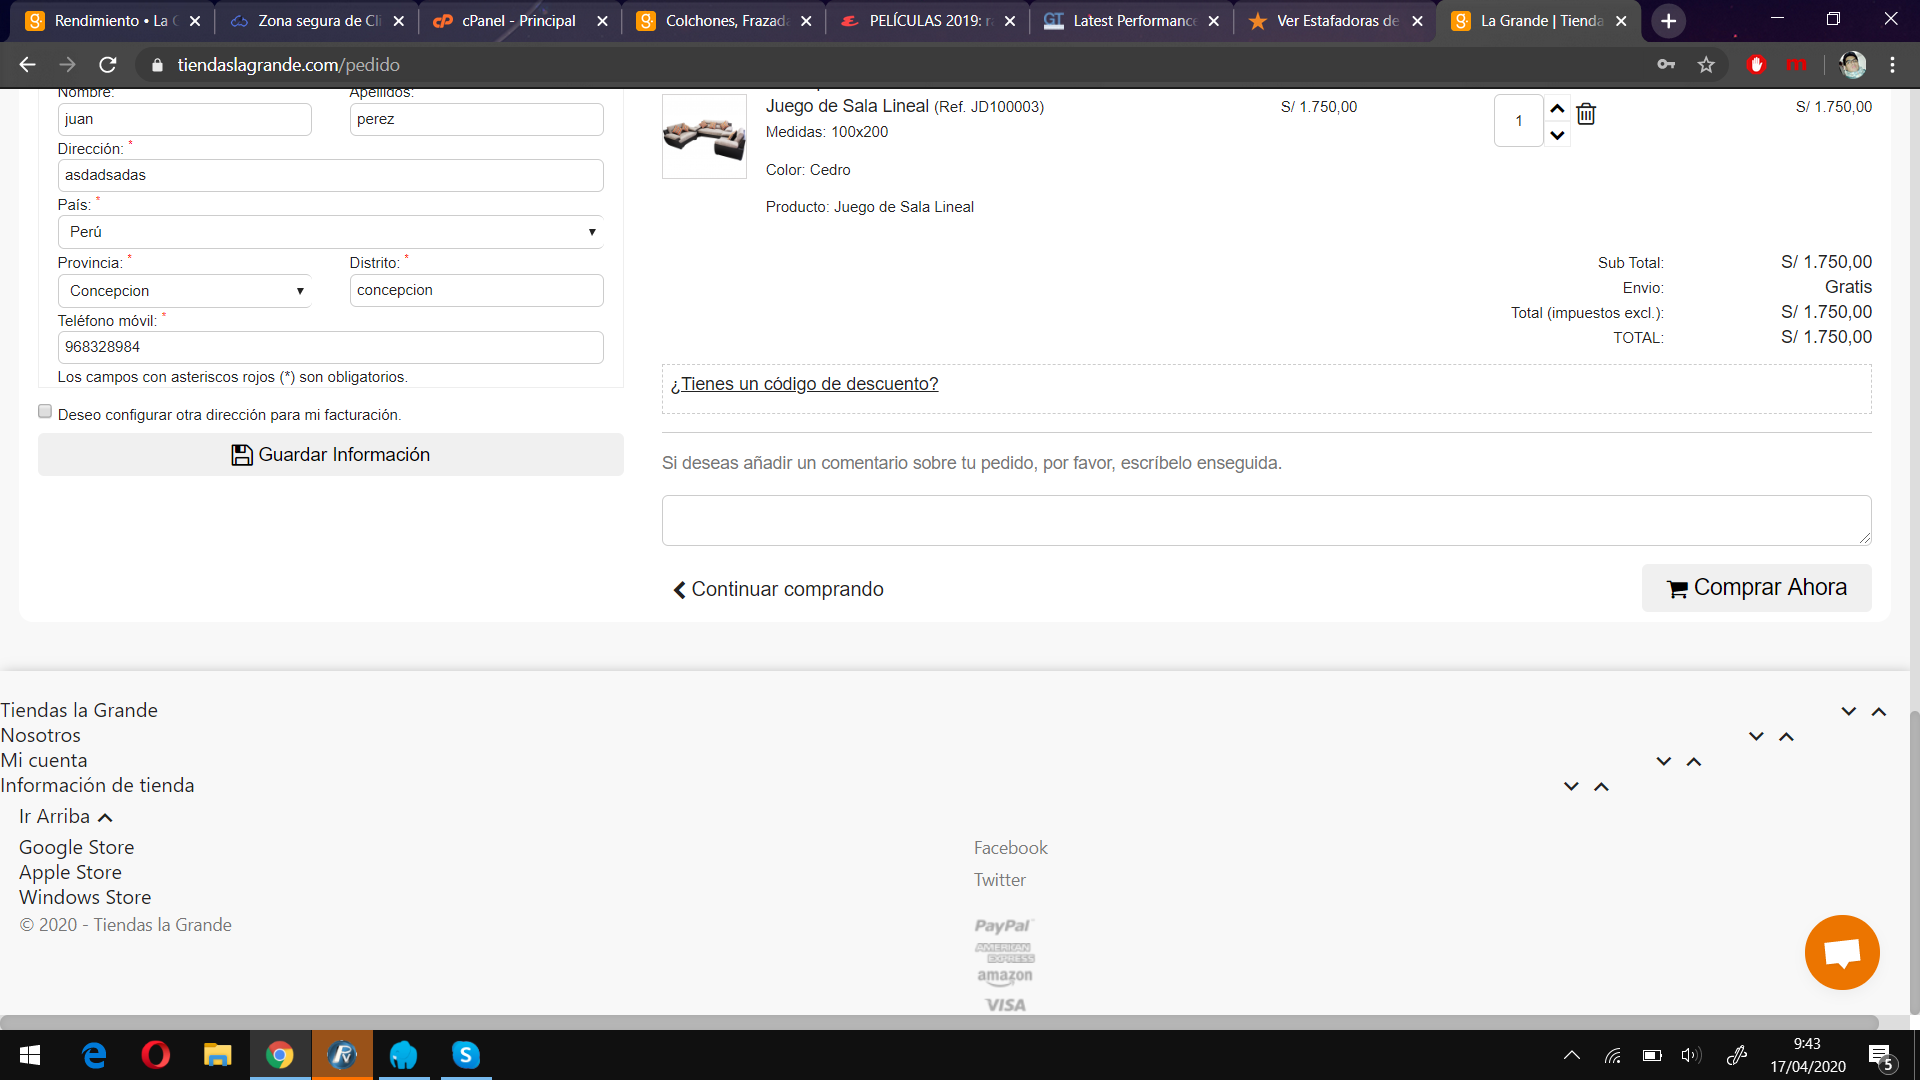
Task: Delete Juego de Sala Lineal with trash icon
Action: click(x=1586, y=114)
